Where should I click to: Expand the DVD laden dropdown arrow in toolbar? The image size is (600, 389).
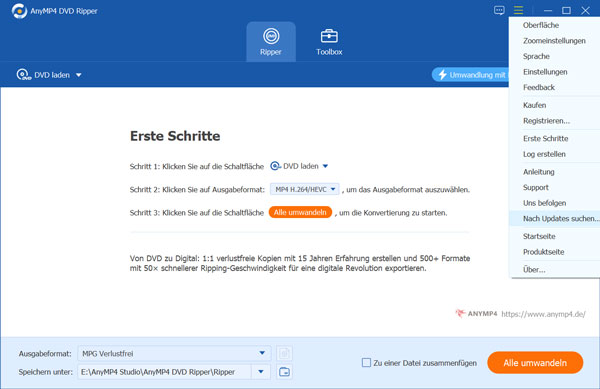point(78,75)
